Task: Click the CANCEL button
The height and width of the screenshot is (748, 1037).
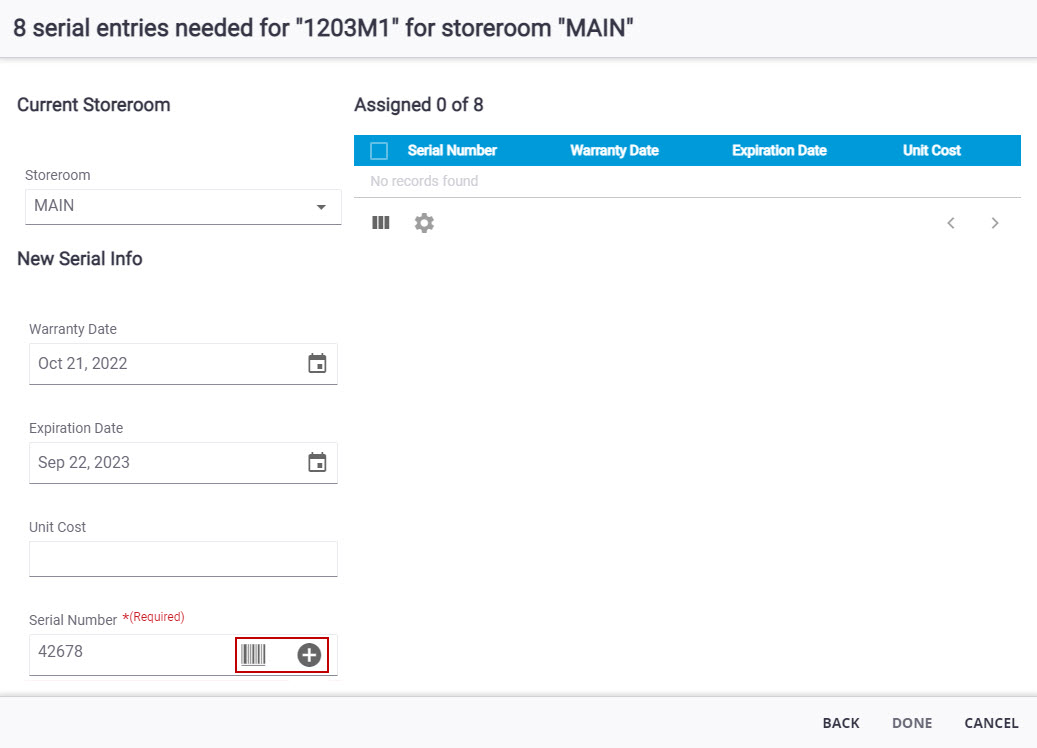Action: point(991,723)
